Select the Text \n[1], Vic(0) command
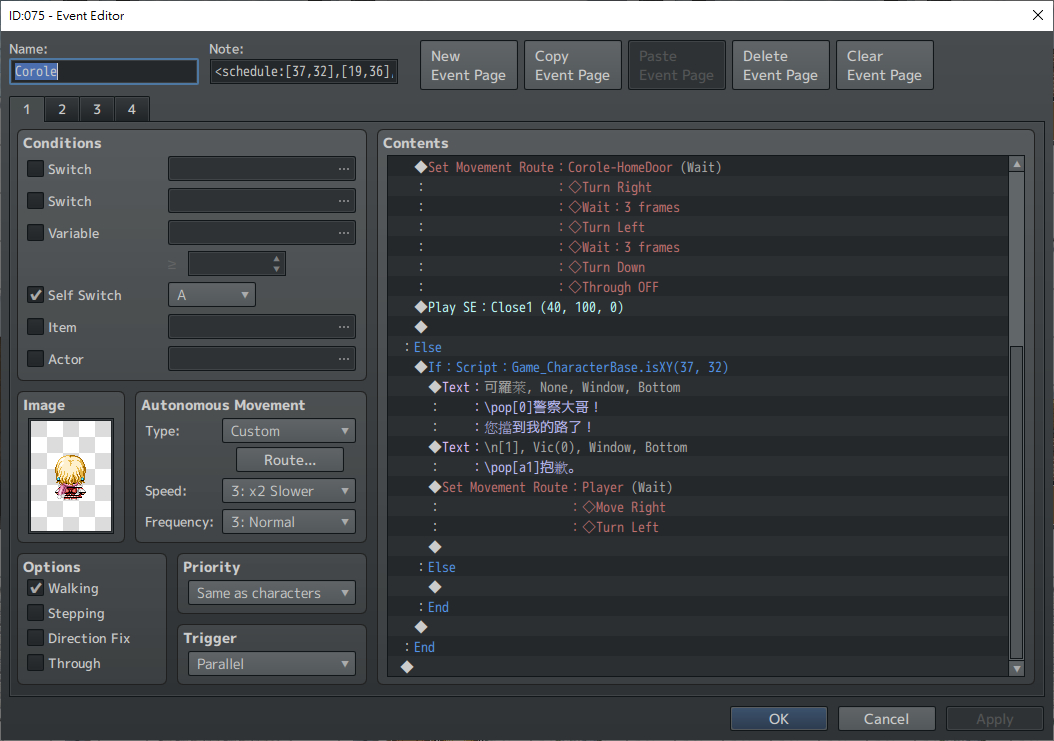The height and width of the screenshot is (741, 1054). coord(697,447)
